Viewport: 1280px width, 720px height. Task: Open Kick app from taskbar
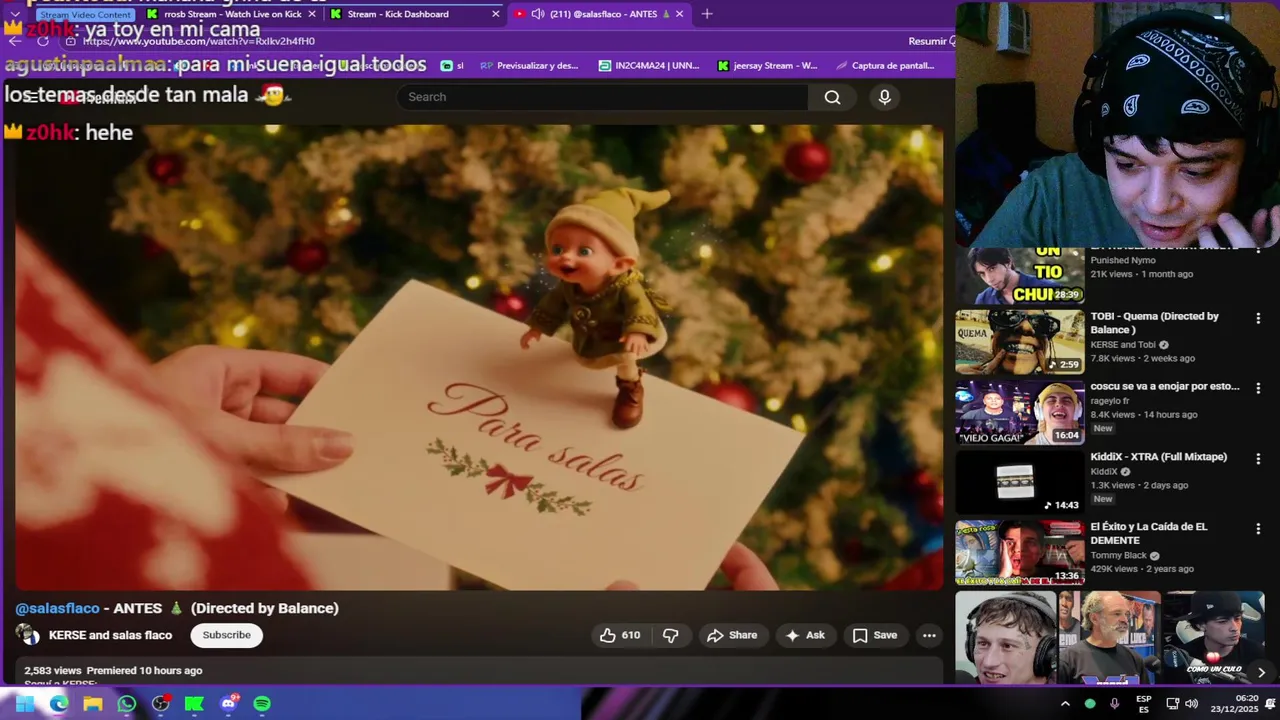point(194,704)
